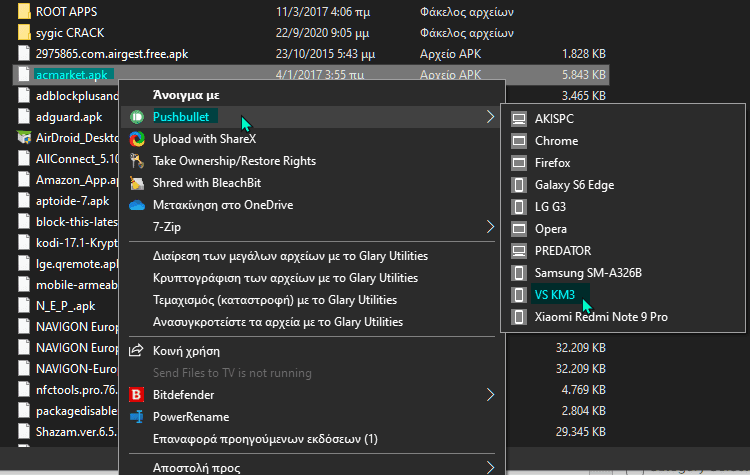Choose PowerRename from the menu
This screenshot has width=750, height=475.
pos(312,417)
